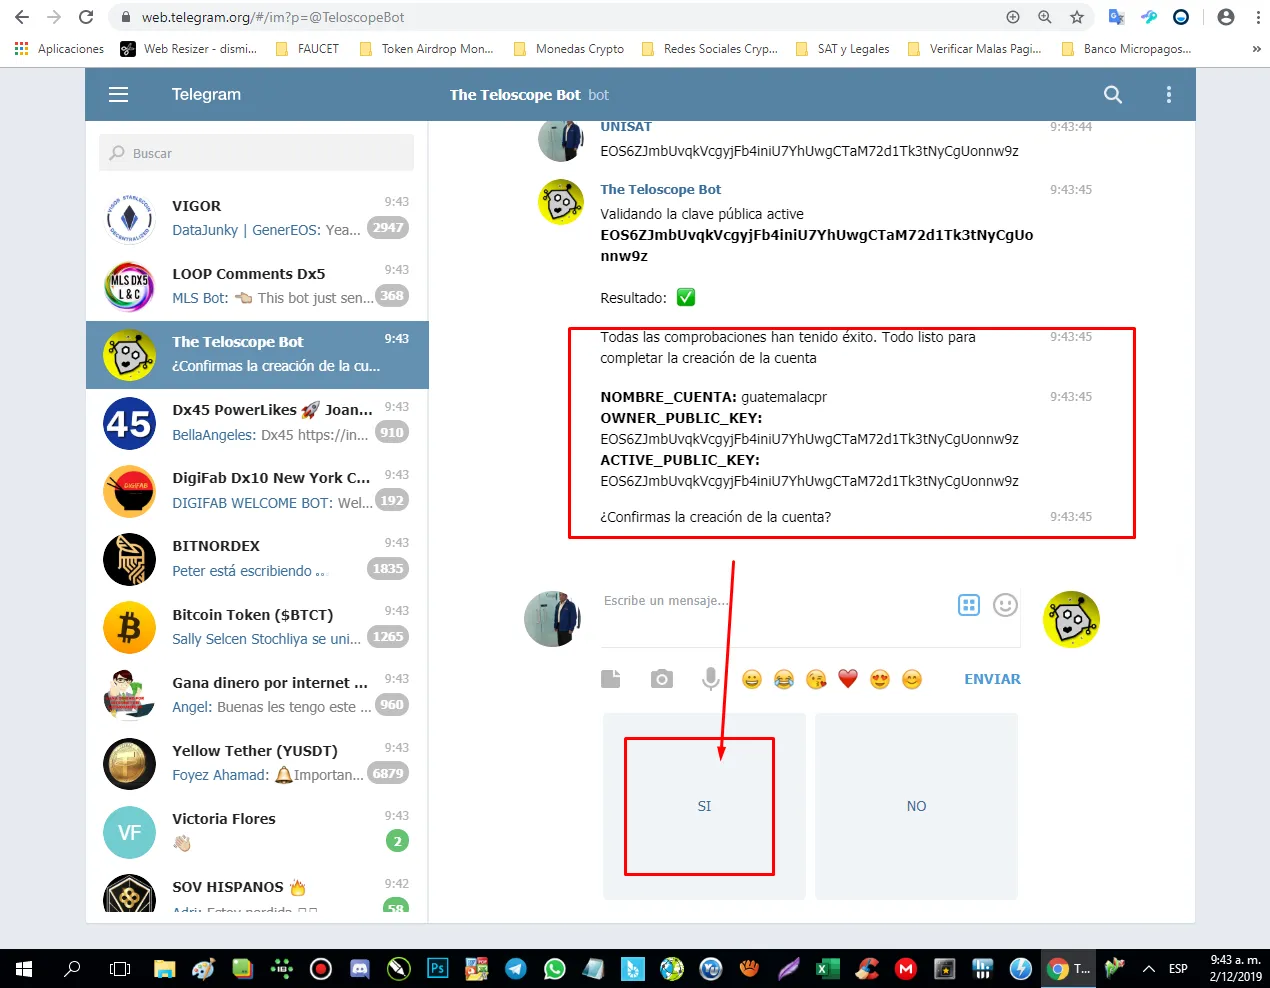The width and height of the screenshot is (1270, 988).
Task: Open Victoria Flores chat
Action: [x=257, y=830]
